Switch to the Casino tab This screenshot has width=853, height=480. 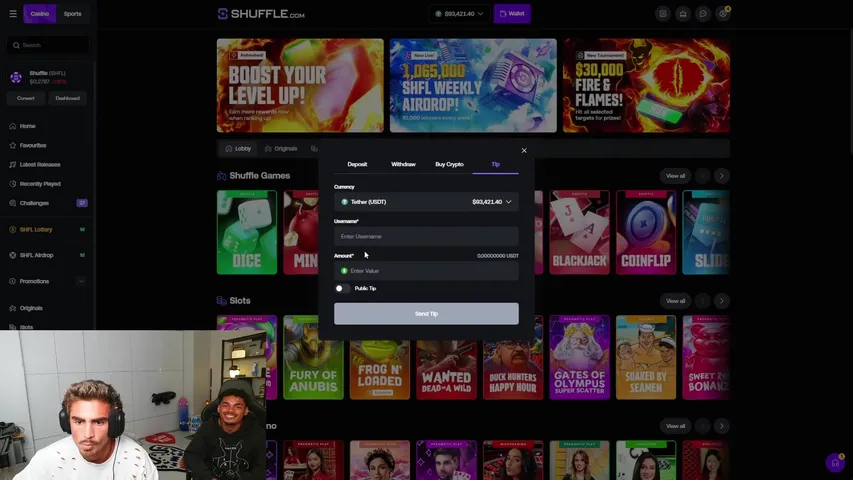pos(39,14)
